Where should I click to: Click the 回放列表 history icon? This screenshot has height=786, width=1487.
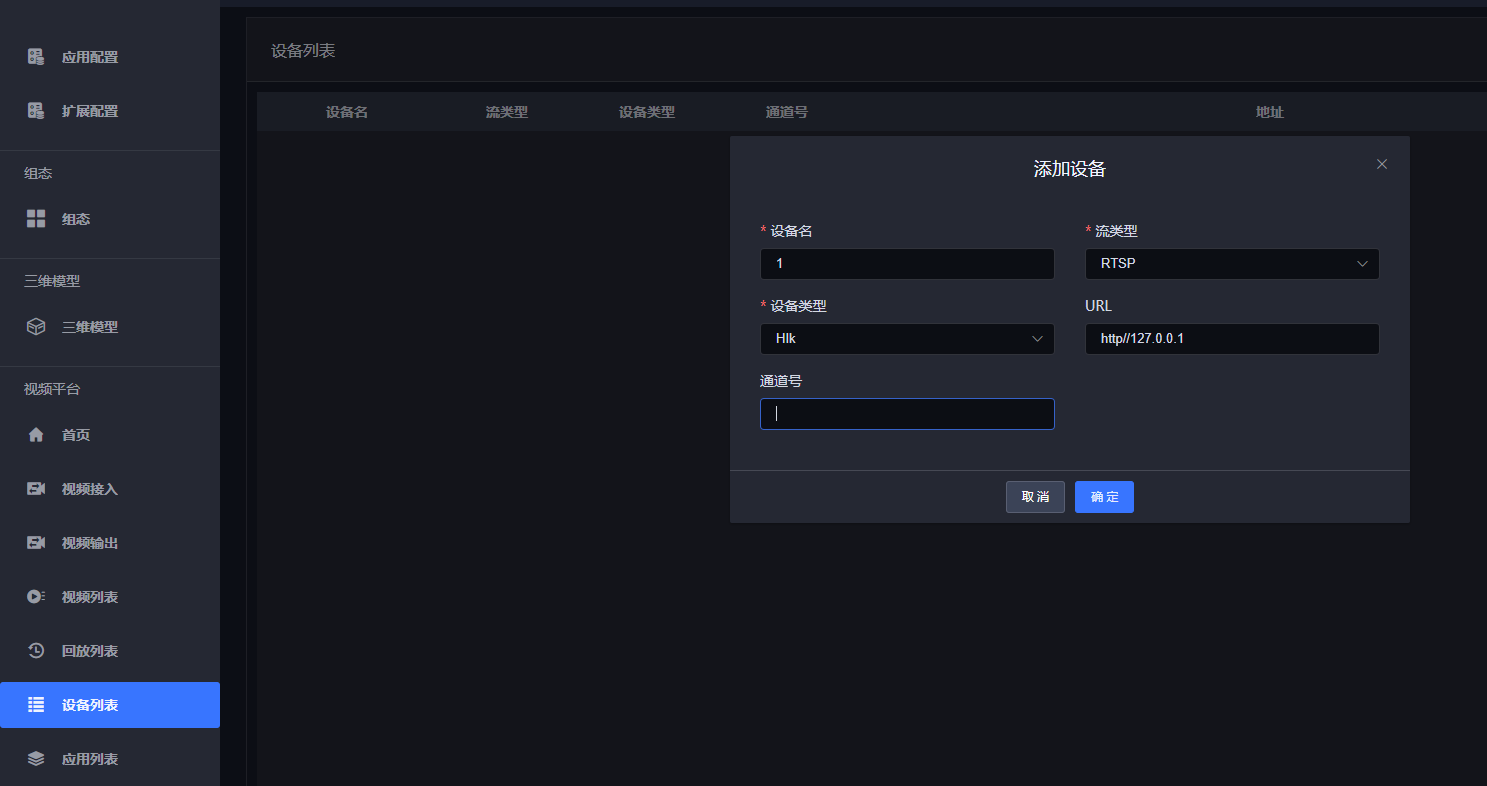coord(36,651)
